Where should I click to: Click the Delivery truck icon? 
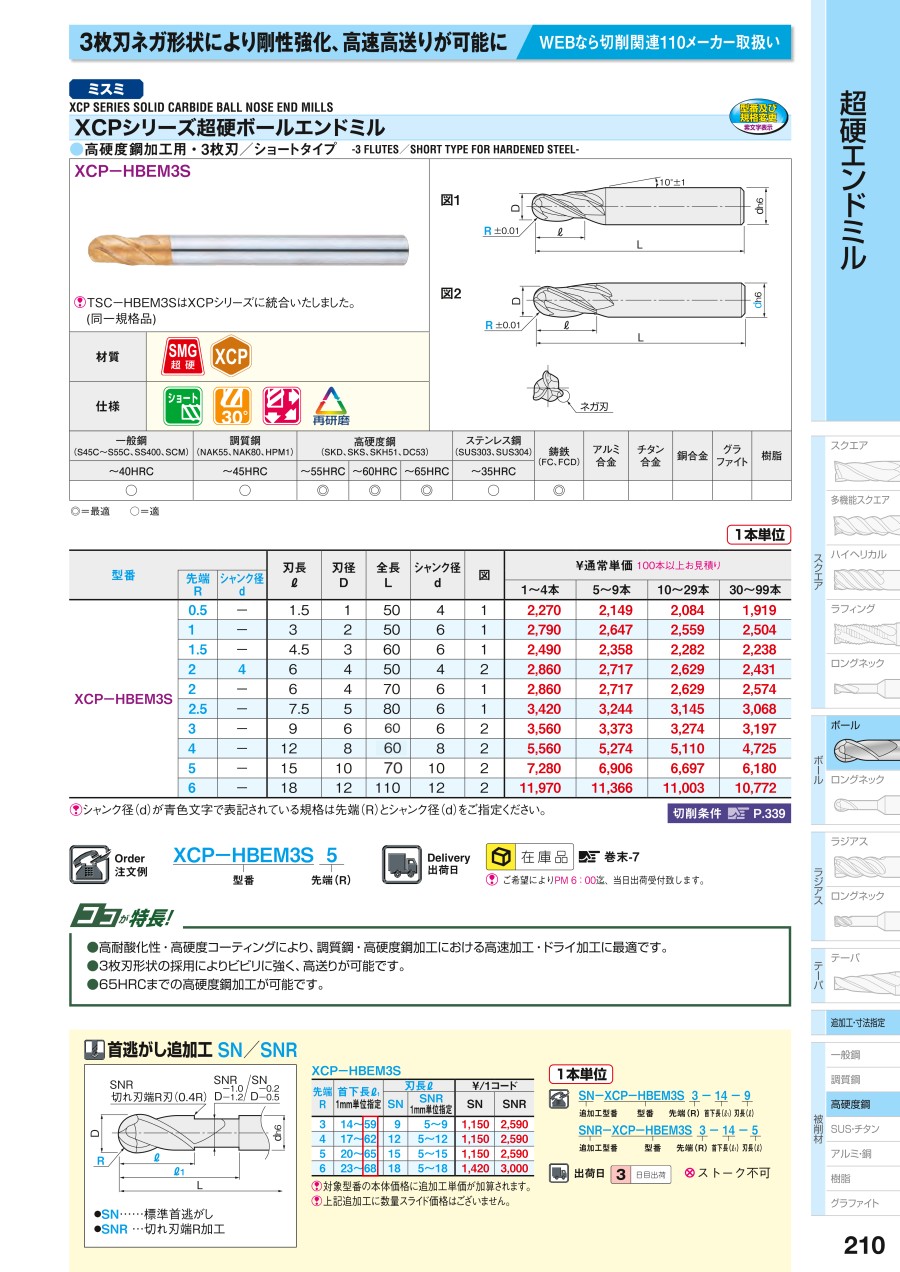click(x=400, y=864)
